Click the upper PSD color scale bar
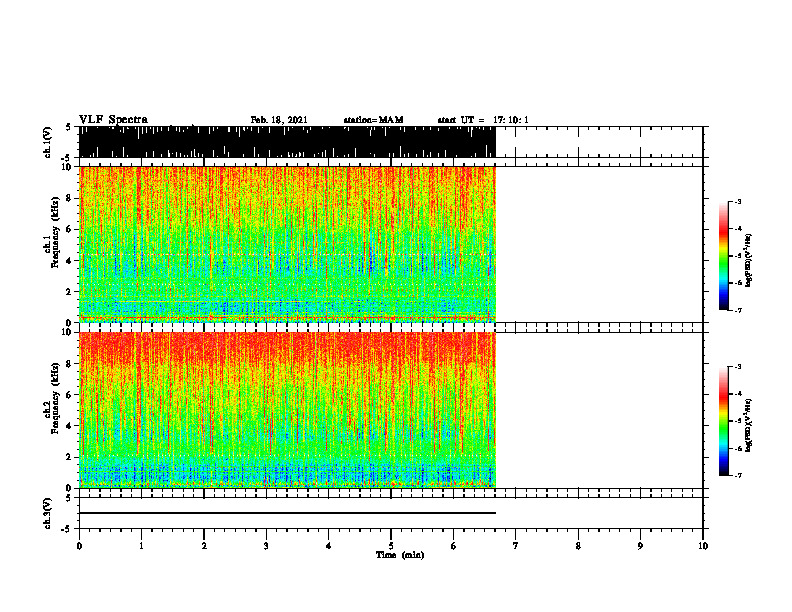Image resolution: width=792 pixels, height=612 pixels. point(724,256)
